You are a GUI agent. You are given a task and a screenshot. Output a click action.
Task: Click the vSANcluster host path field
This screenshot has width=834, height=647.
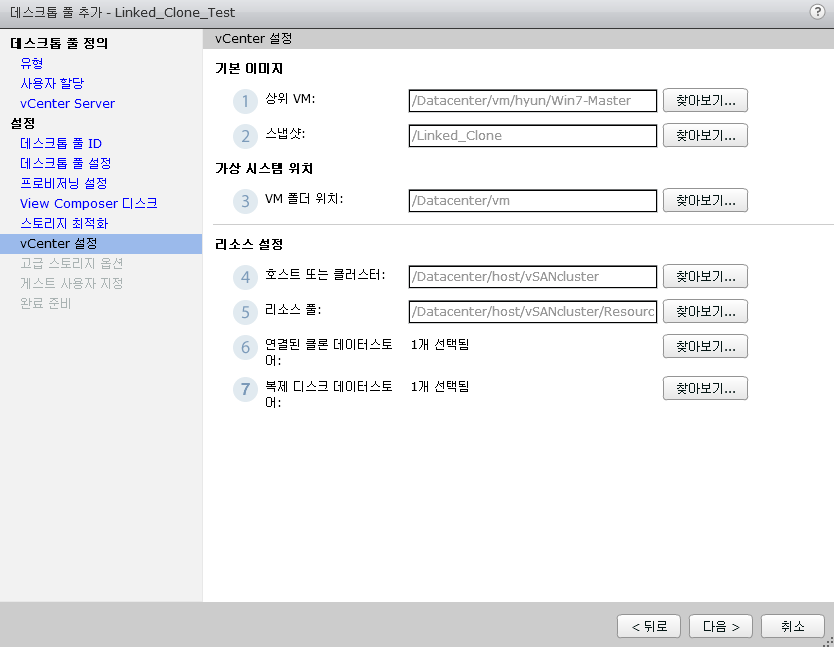532,277
